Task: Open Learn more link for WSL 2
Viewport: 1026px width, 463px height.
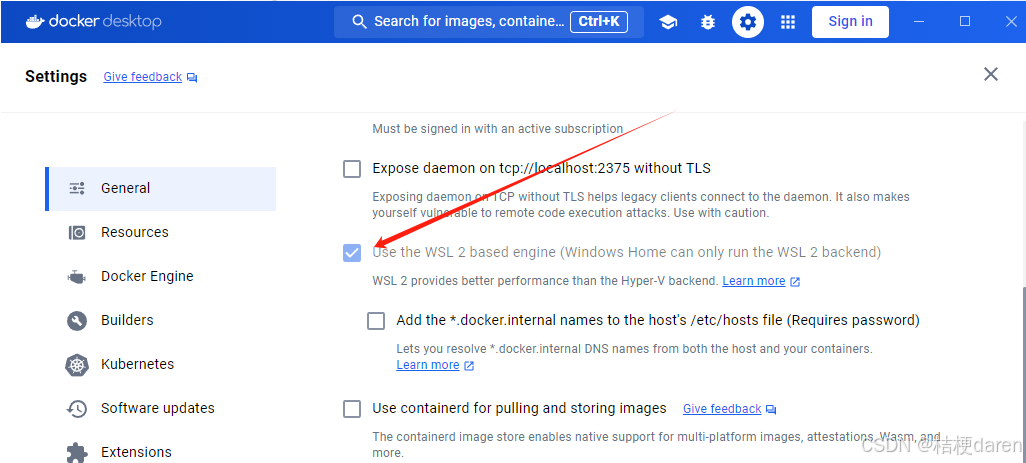Action: (754, 281)
